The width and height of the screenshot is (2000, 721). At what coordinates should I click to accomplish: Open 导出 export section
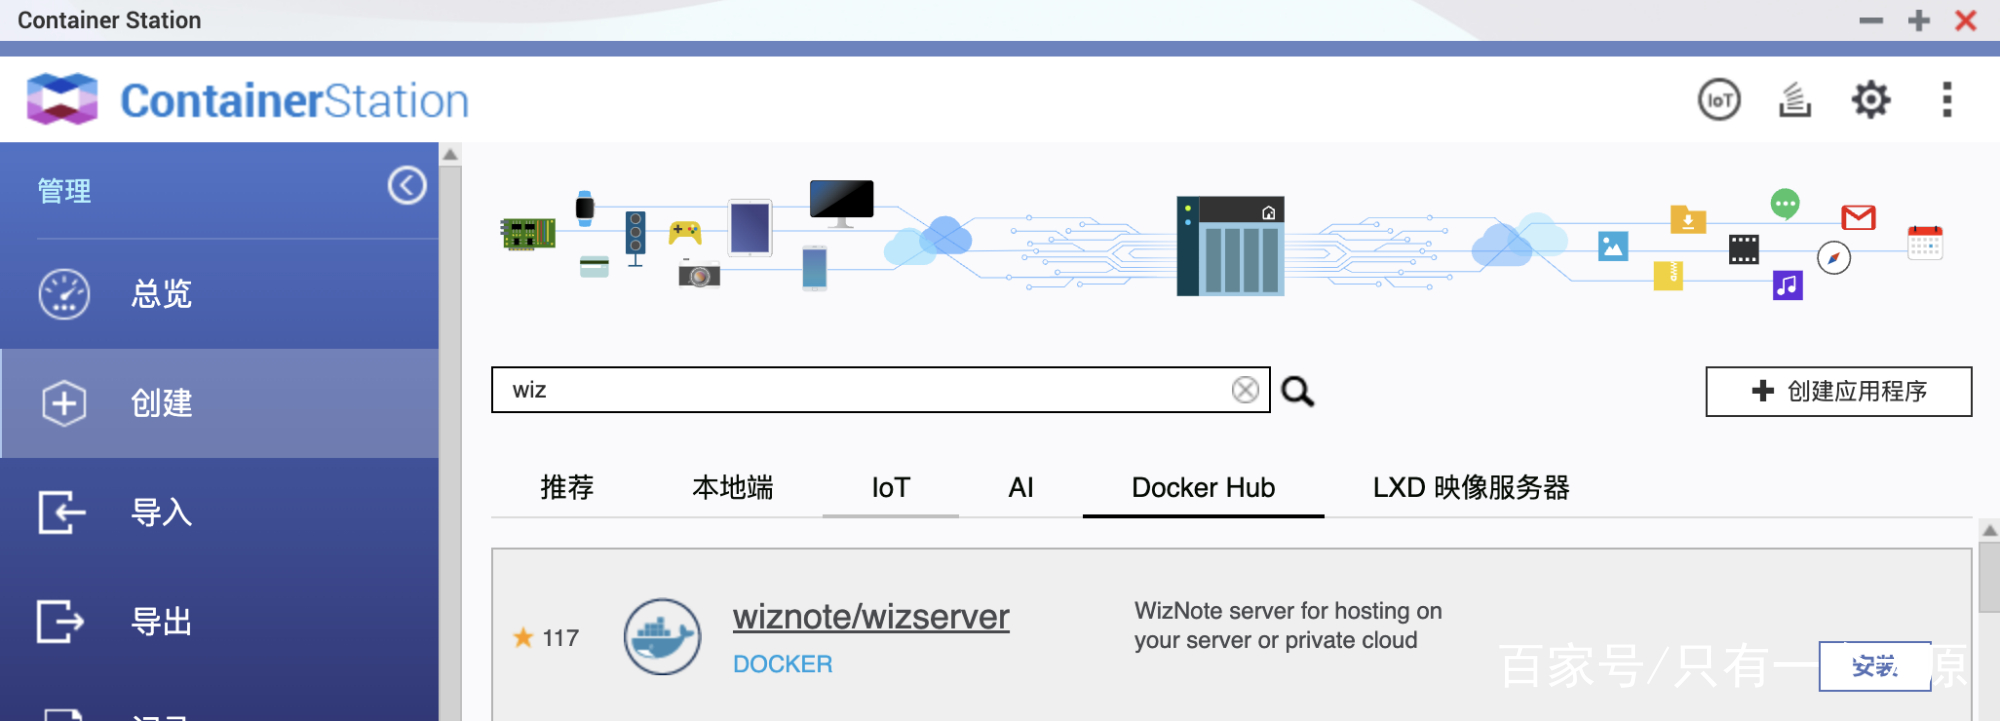(x=219, y=621)
